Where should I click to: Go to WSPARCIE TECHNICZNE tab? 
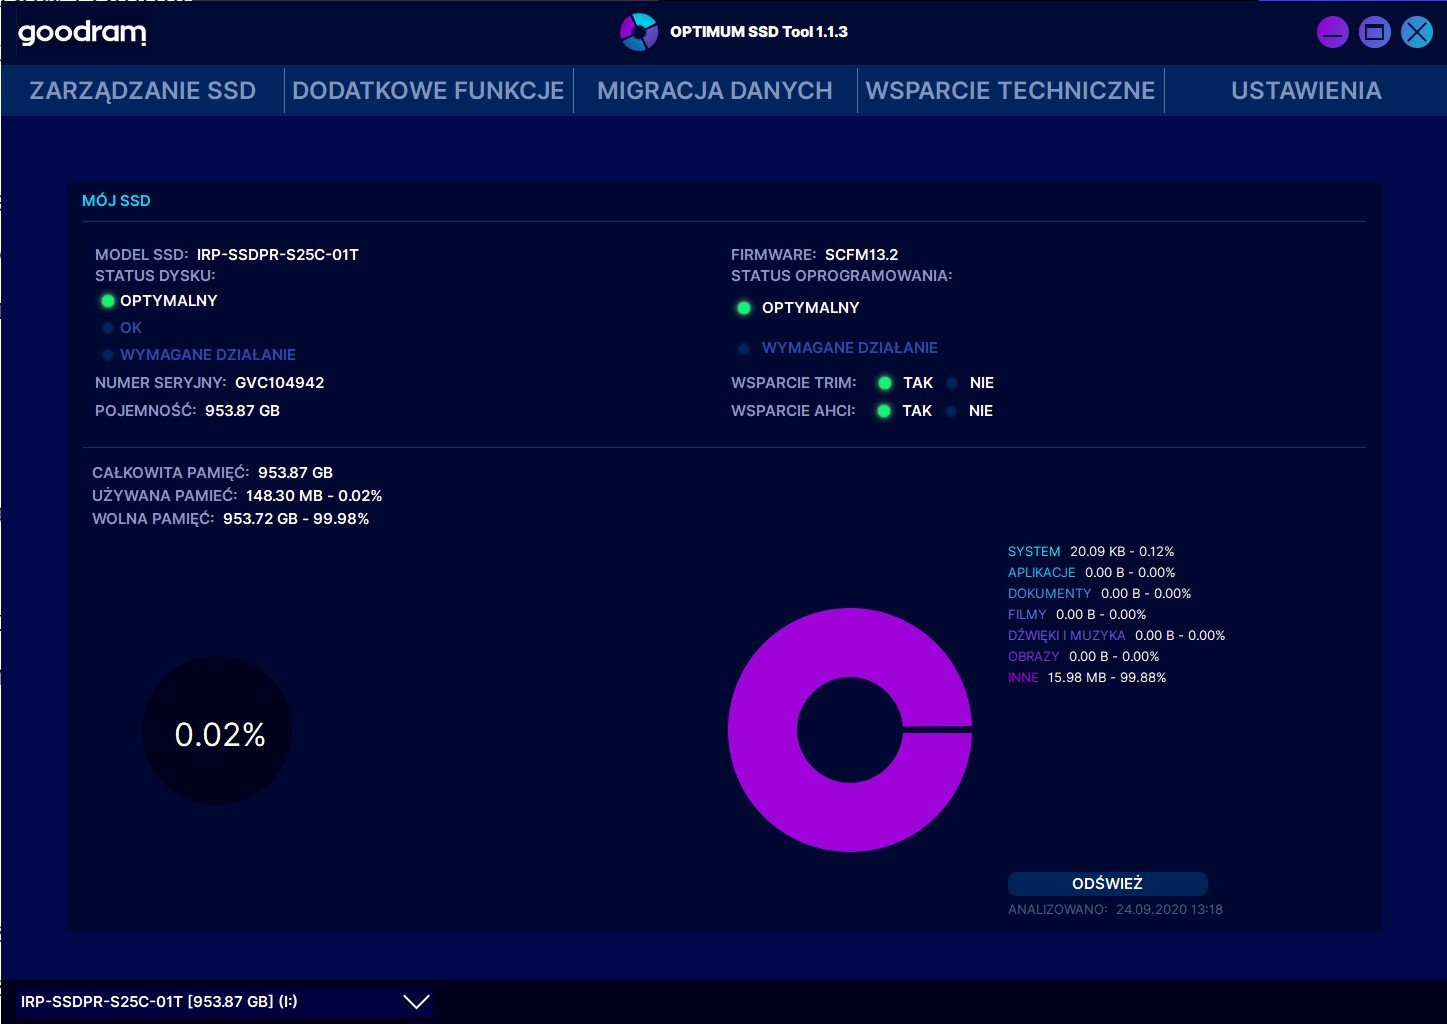1010,91
